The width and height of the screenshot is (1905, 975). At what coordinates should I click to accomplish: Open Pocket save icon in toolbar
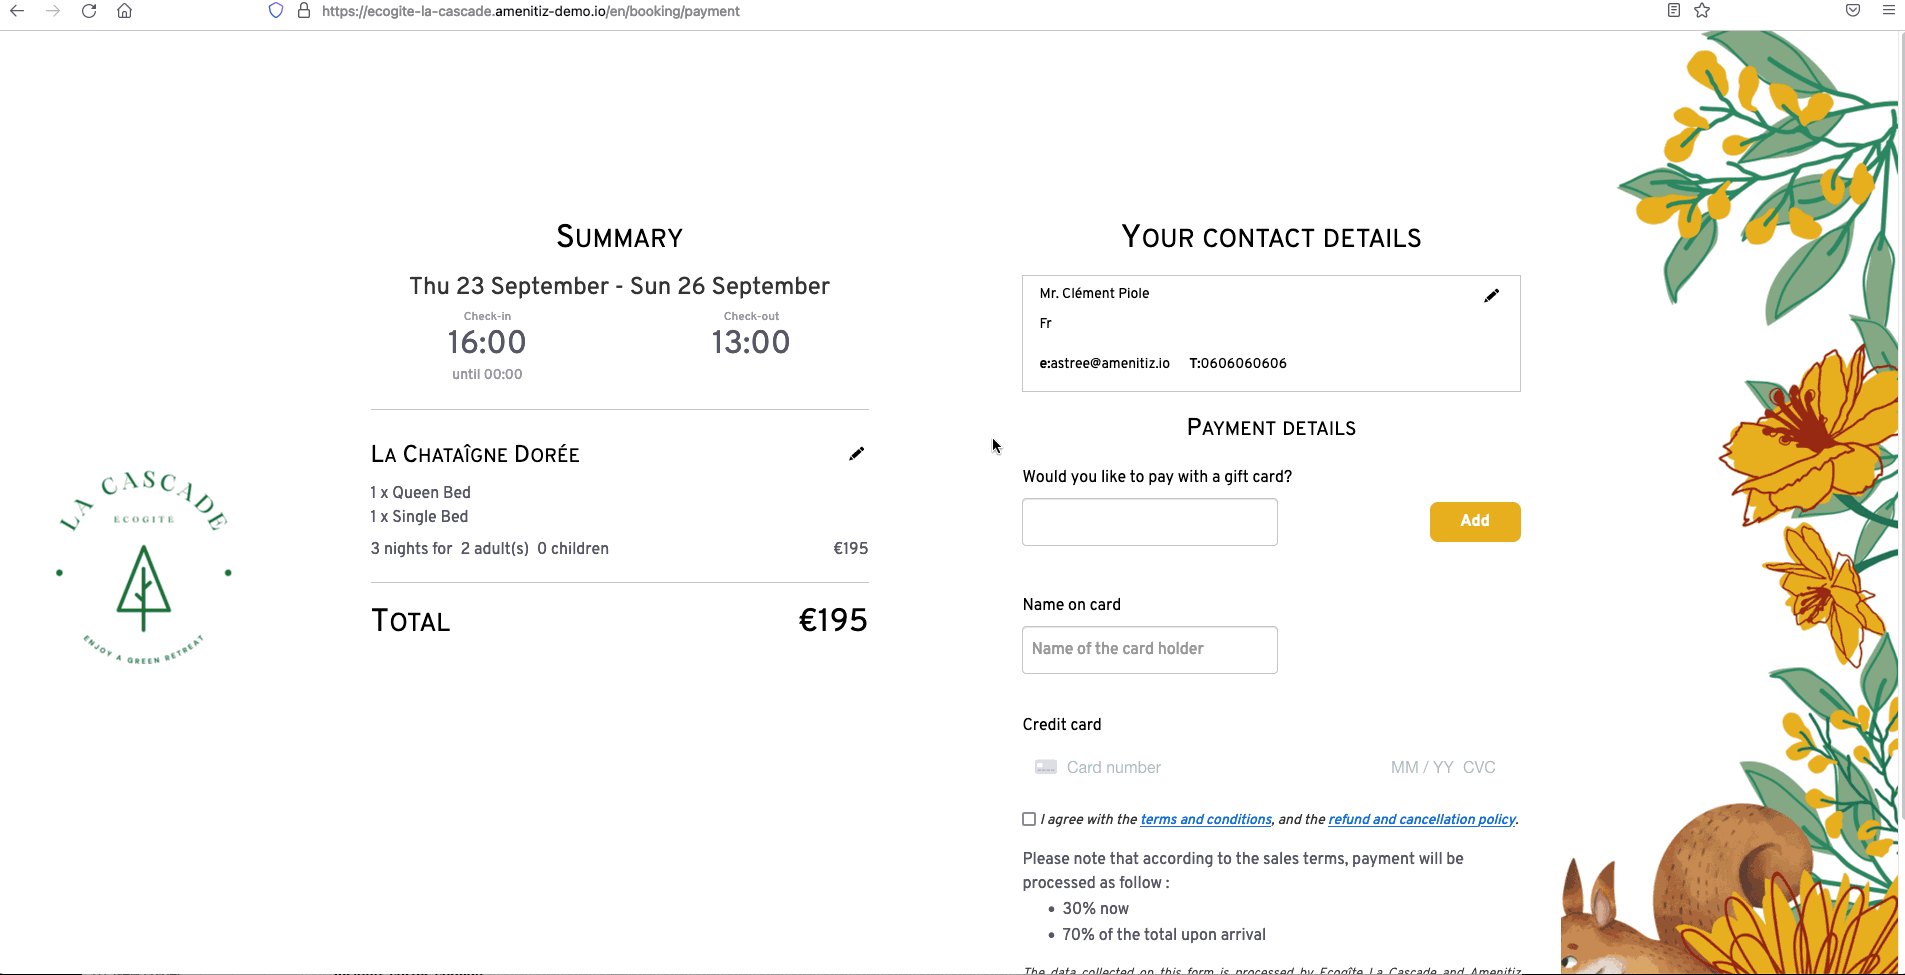(x=1853, y=11)
